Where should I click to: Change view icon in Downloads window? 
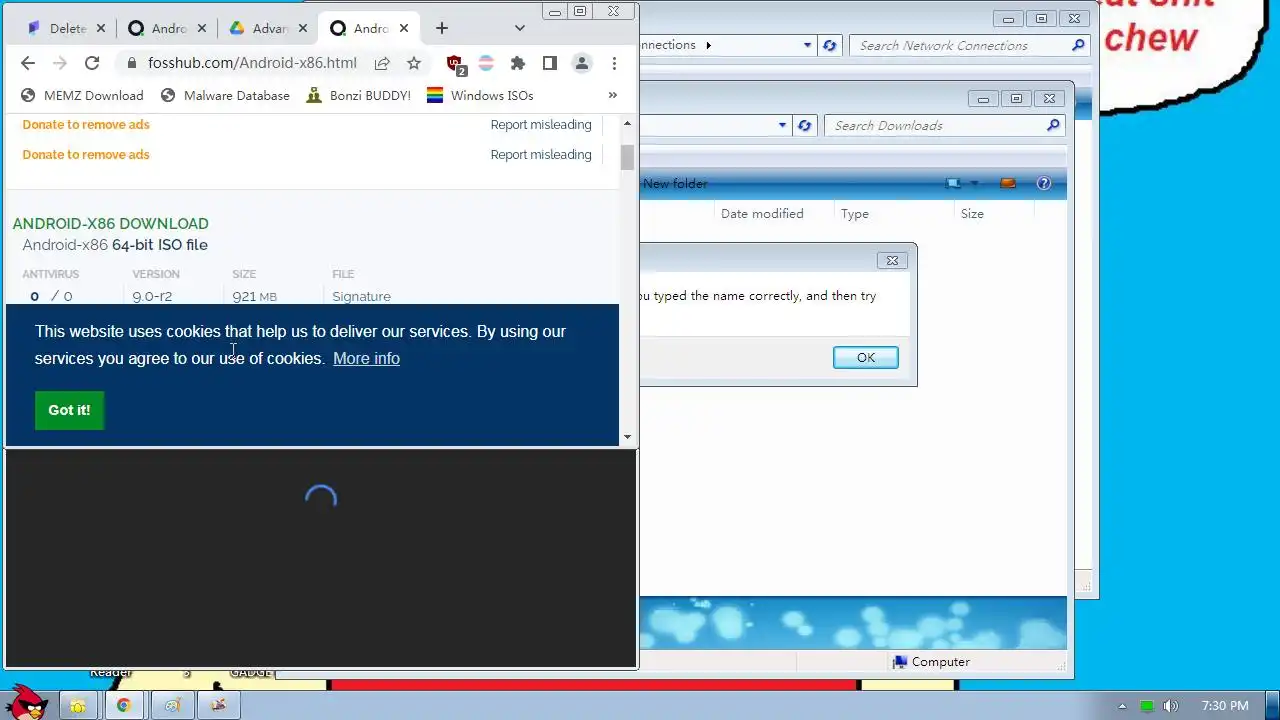pos(953,184)
